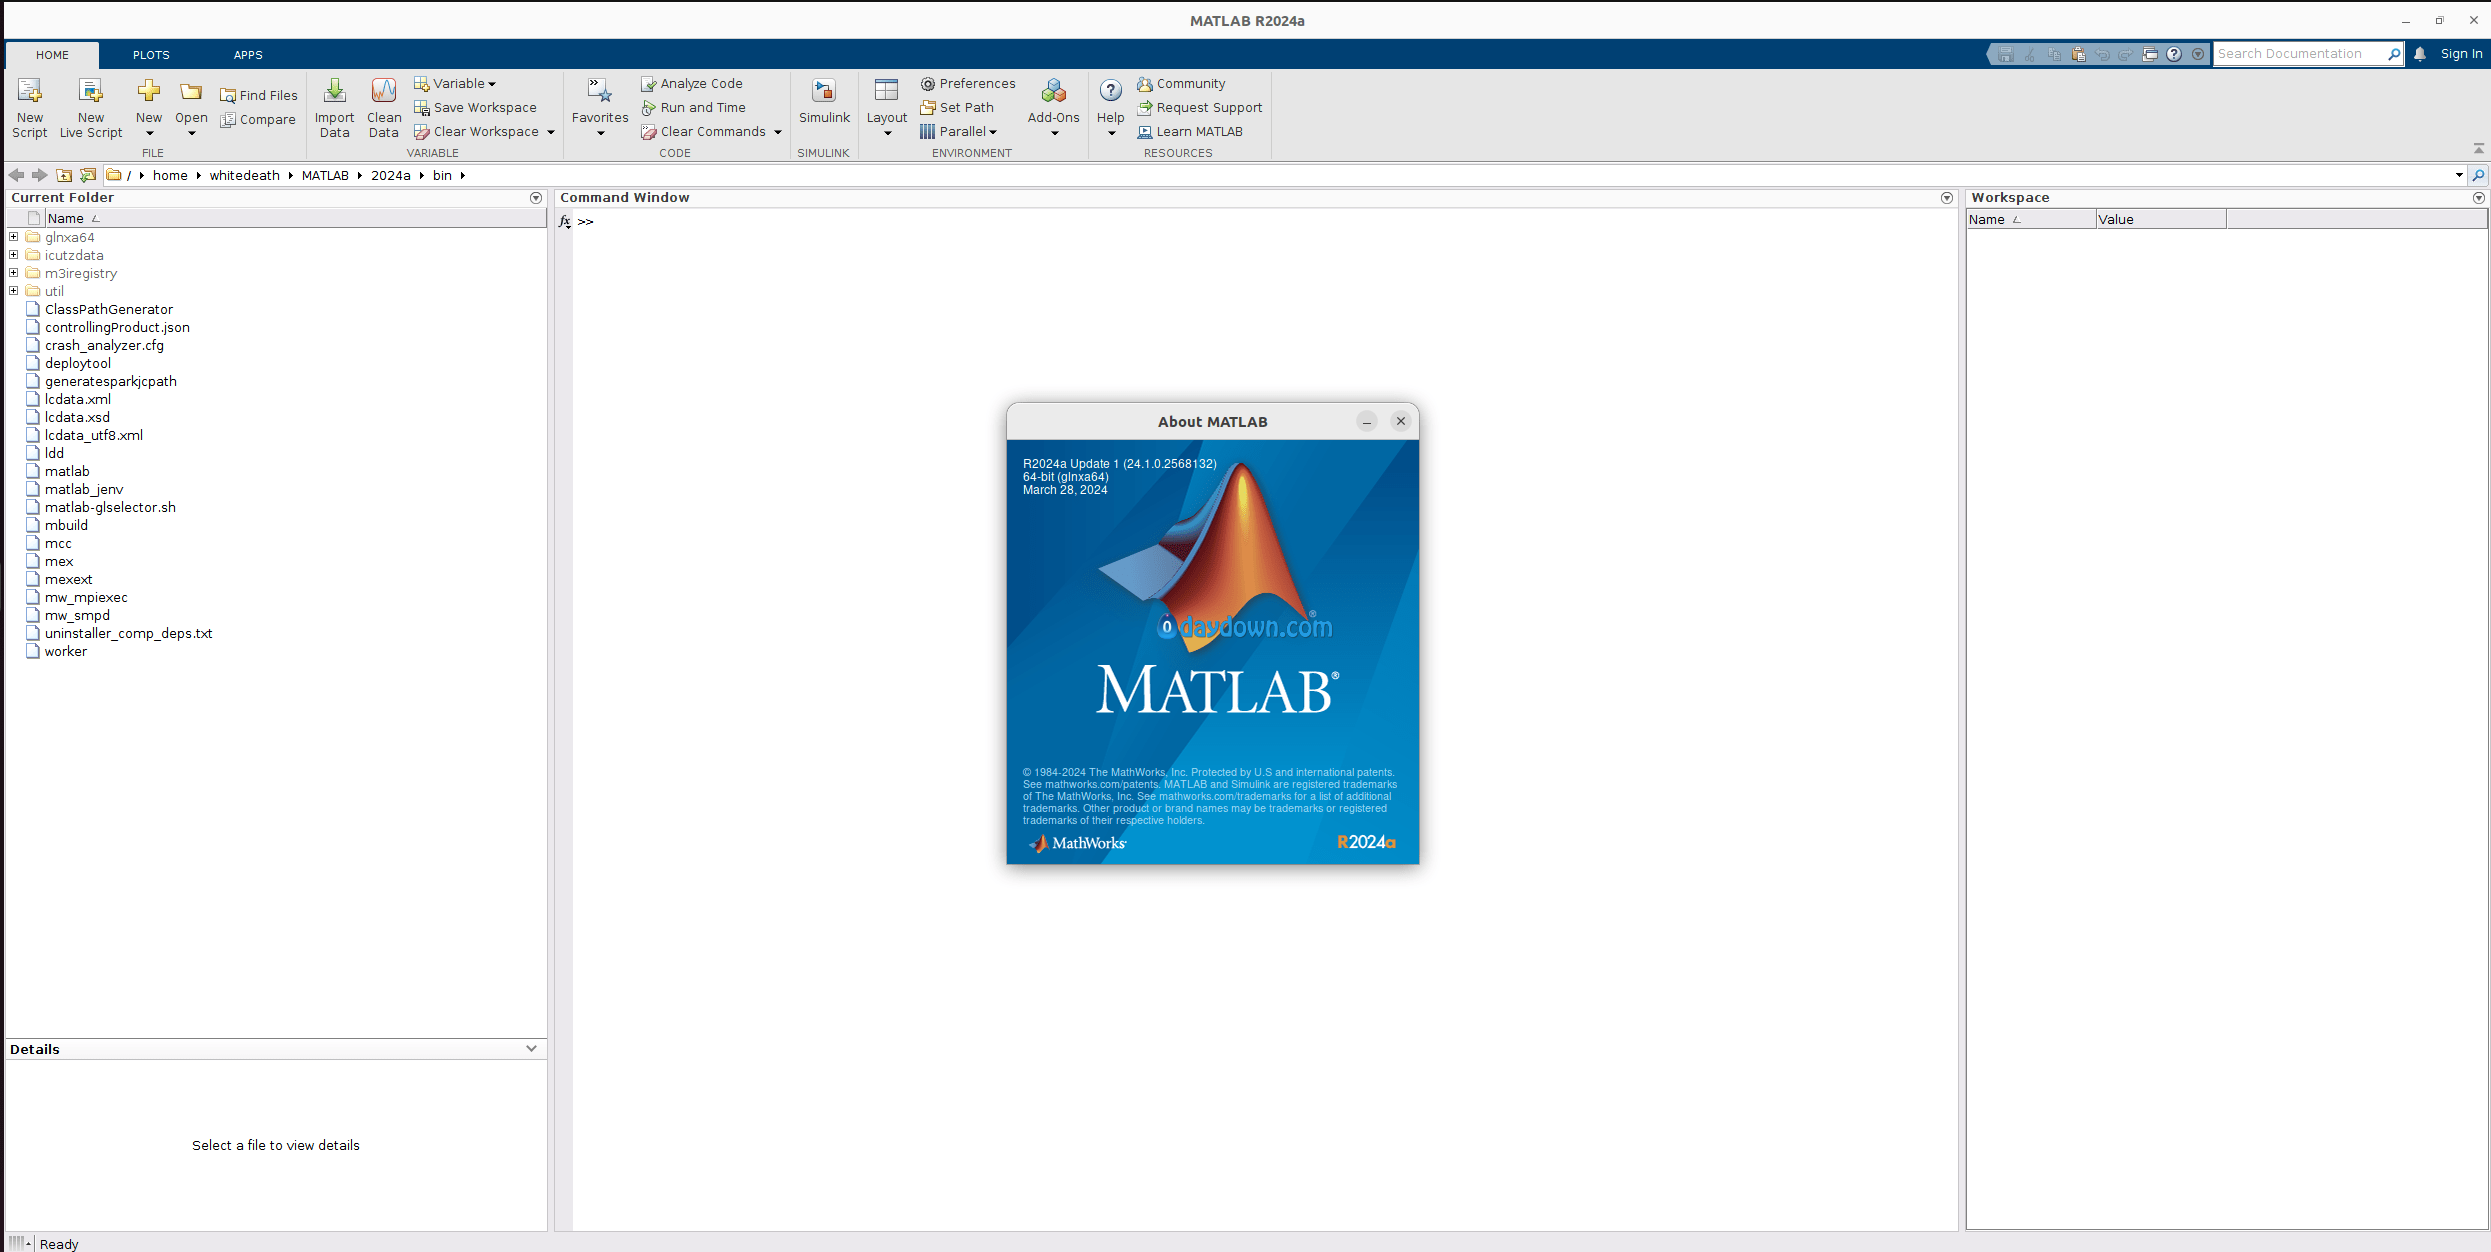2491x1252 pixels.
Task: Select the file controllingProduct.json
Action: (x=117, y=327)
